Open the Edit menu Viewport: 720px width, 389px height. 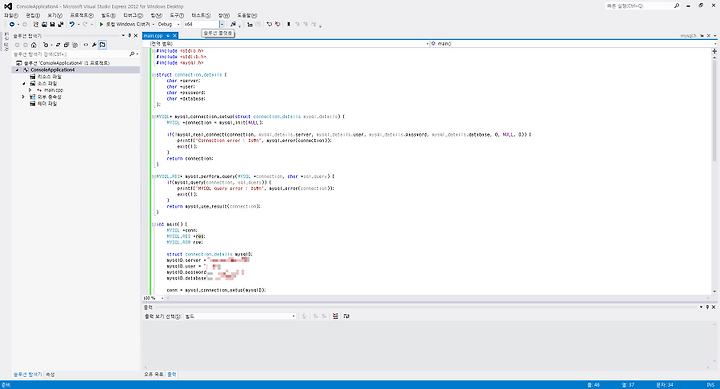coord(33,16)
